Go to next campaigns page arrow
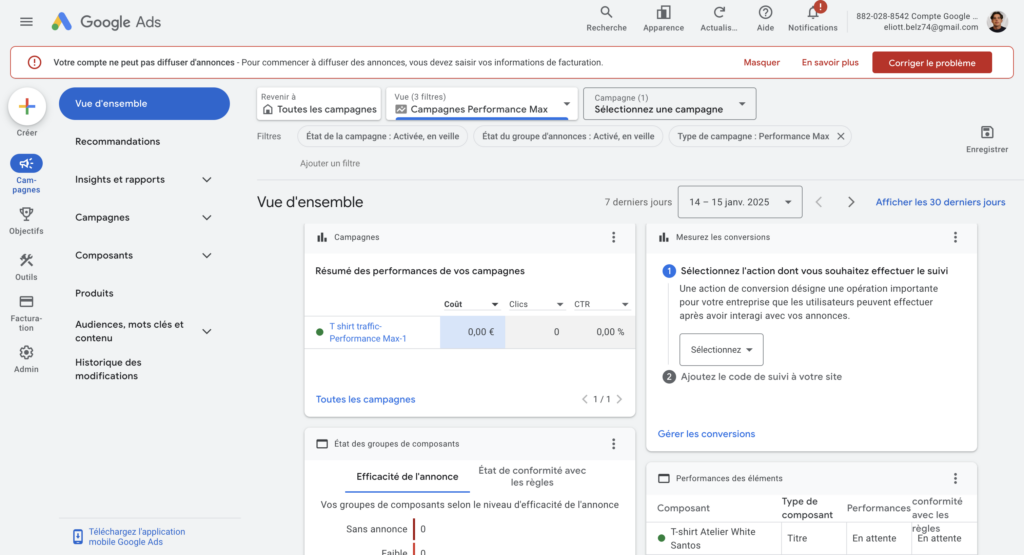Viewport: 1024px width, 555px height. tap(619, 399)
